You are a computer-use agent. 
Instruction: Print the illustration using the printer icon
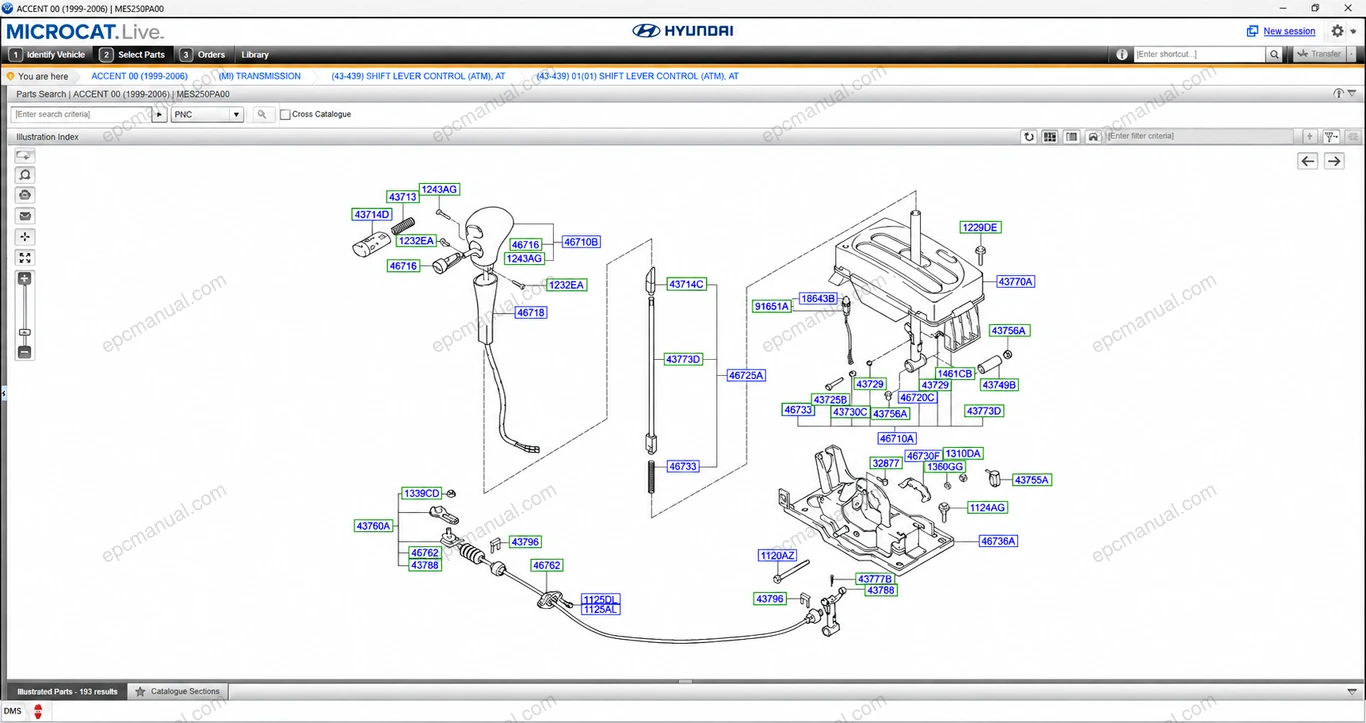click(x=25, y=195)
